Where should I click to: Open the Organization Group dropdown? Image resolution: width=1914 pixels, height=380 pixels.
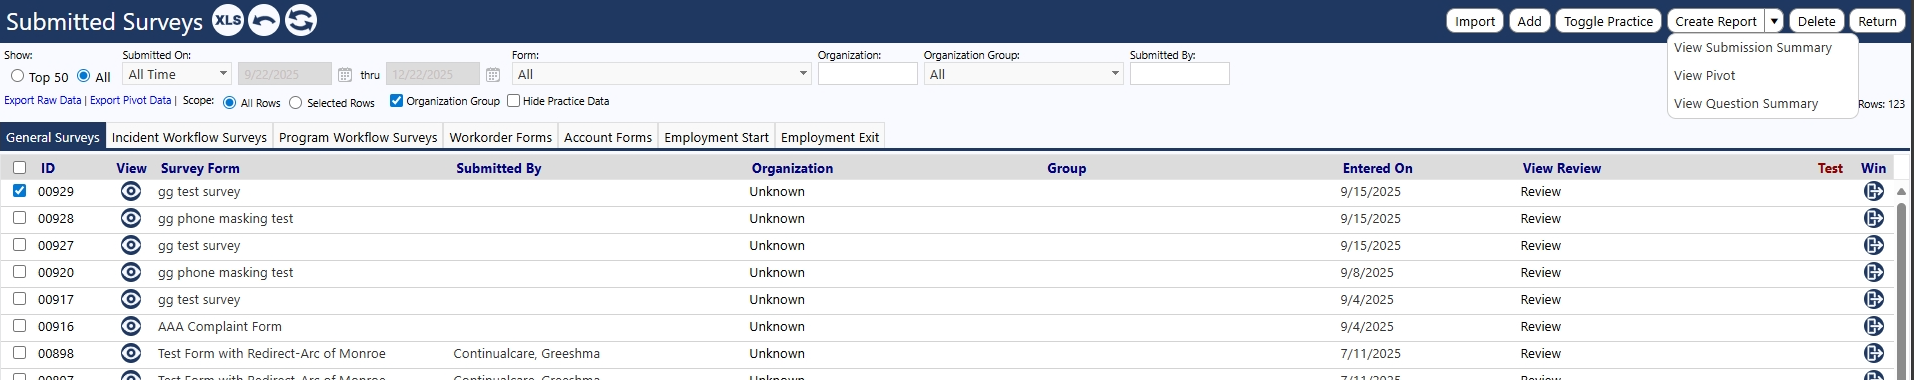1024,74
